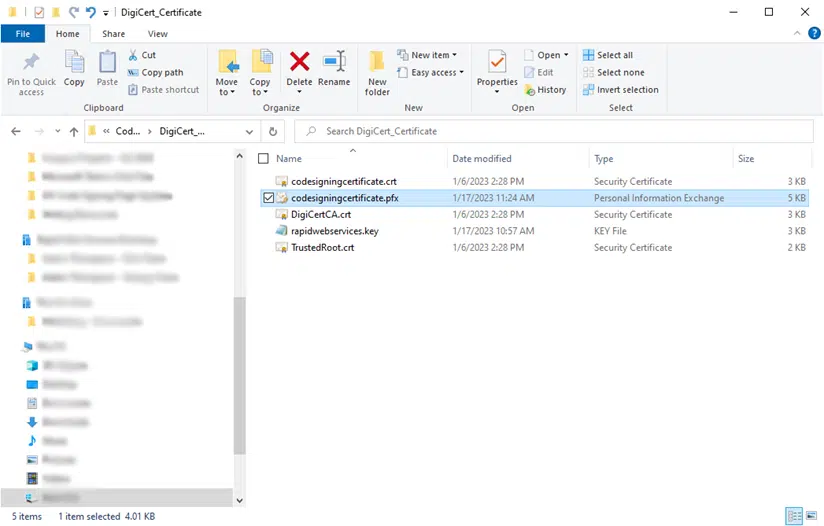The width and height of the screenshot is (824, 526).
Task: Open the Open button dropdown arrow
Action: pyautogui.click(x=566, y=55)
